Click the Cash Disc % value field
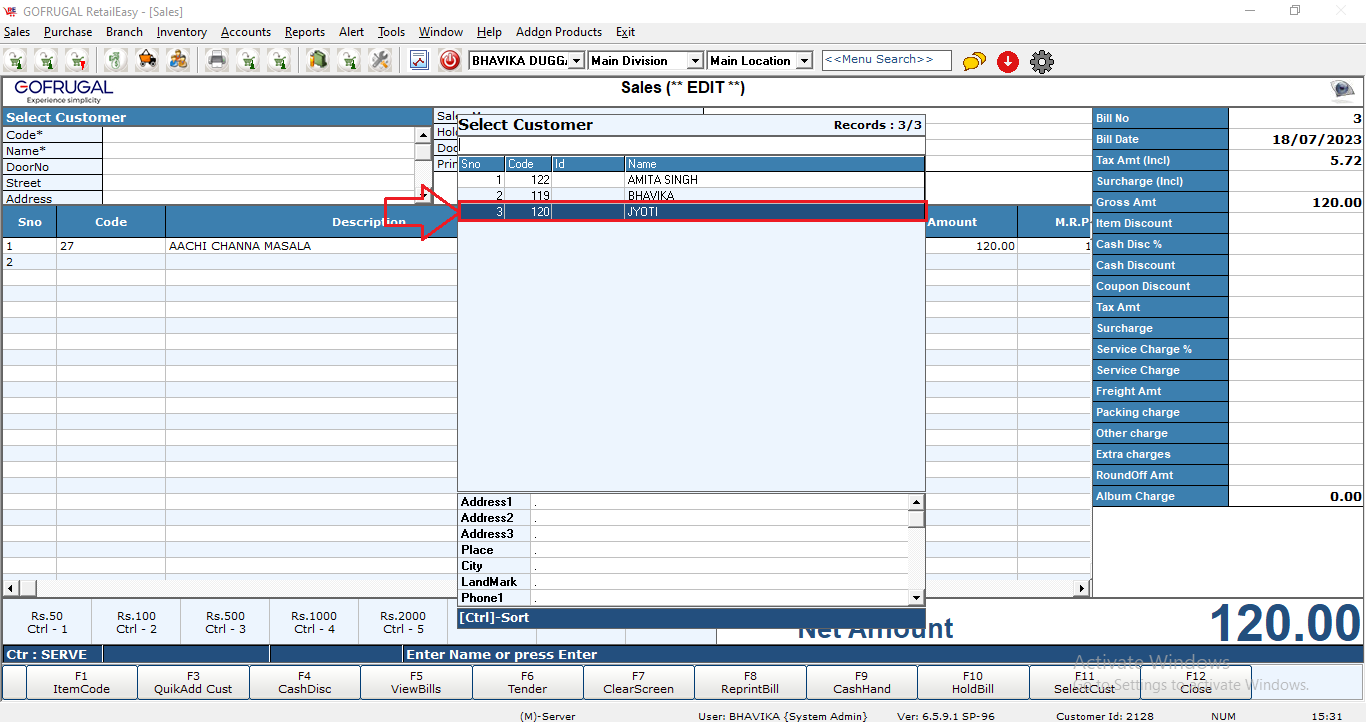The width and height of the screenshot is (1366, 722). [x=1296, y=244]
